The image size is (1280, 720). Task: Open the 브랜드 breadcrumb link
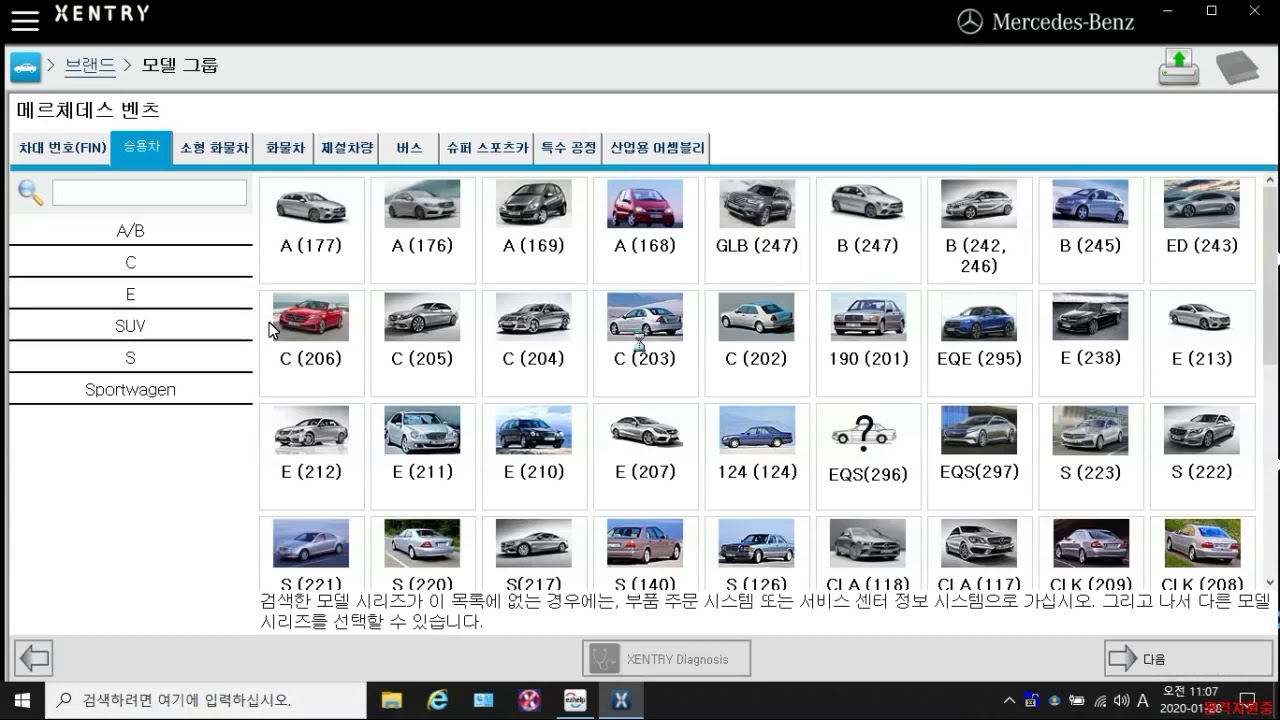(x=90, y=66)
